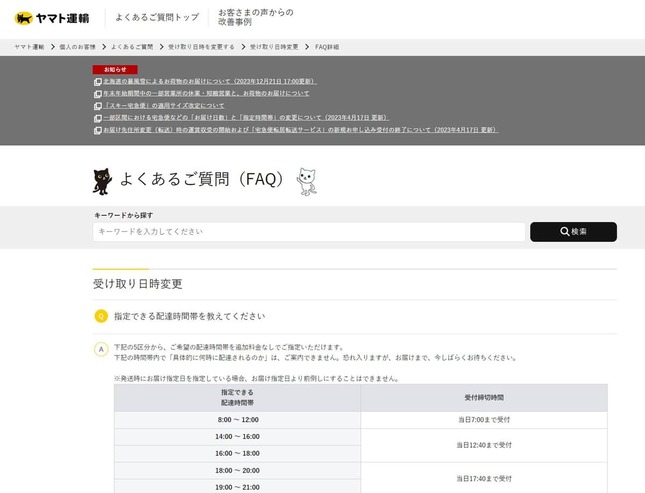The width and height of the screenshot is (645, 493).
Task: Click the black cat mascot beside the FAQ title
Action: 102,181
